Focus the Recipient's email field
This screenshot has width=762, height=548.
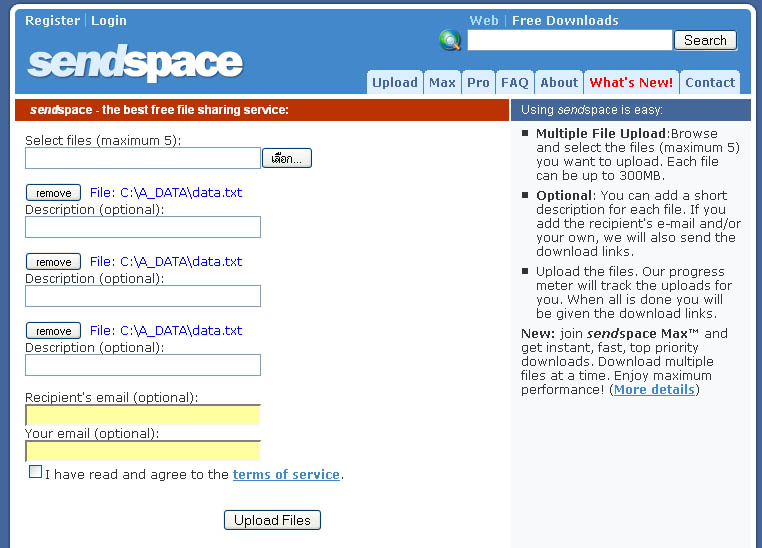click(143, 415)
